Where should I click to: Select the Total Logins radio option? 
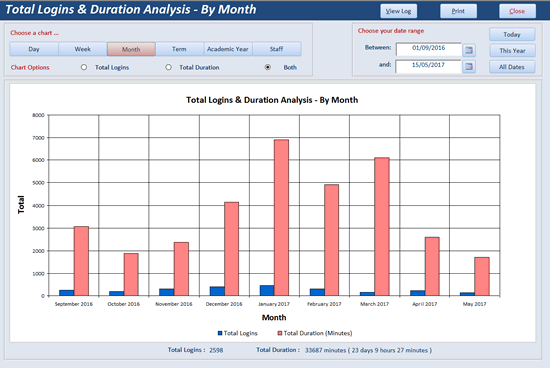(84, 67)
